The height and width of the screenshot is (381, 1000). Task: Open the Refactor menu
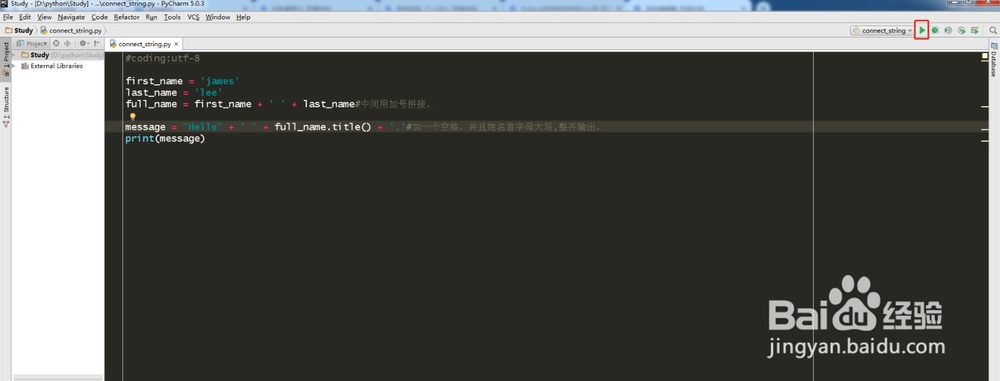click(x=126, y=17)
